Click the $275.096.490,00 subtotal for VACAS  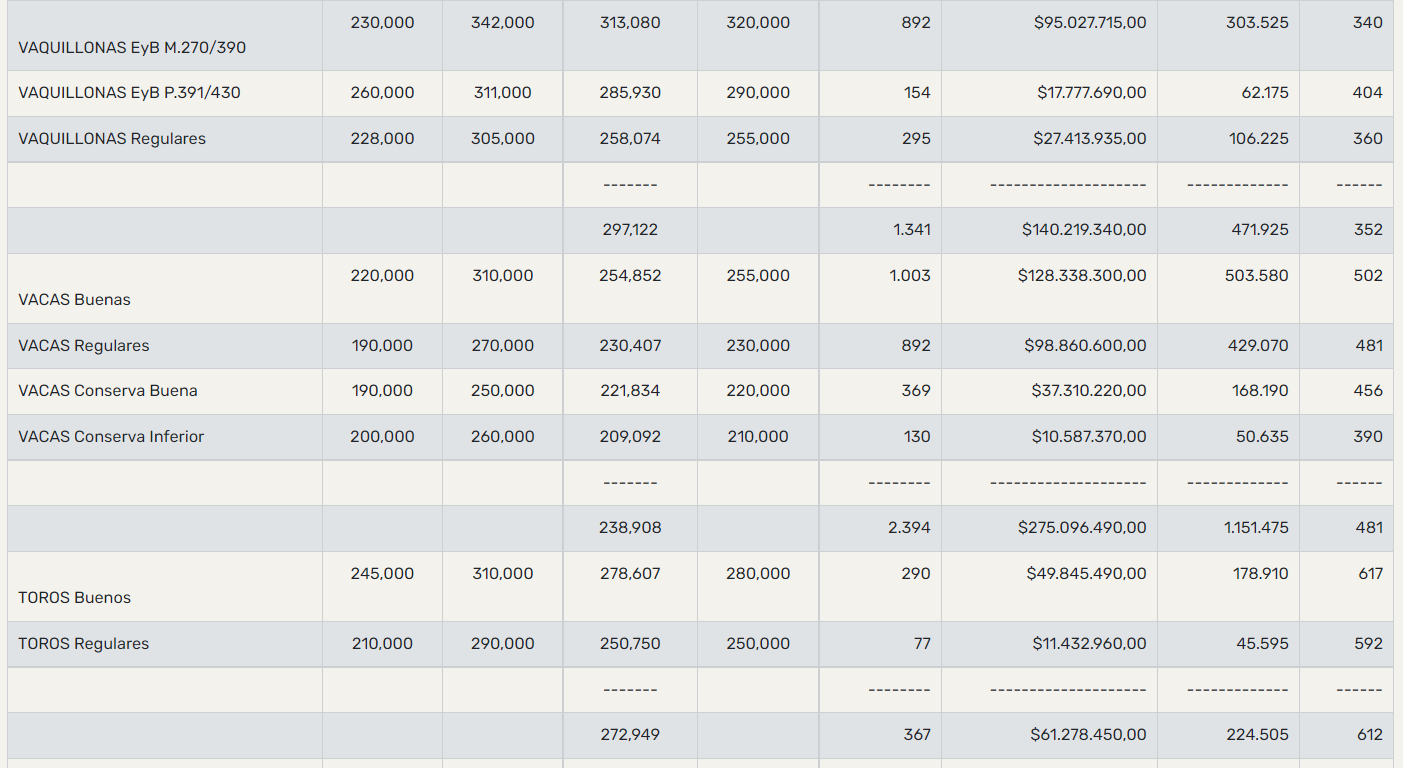pos(1082,528)
